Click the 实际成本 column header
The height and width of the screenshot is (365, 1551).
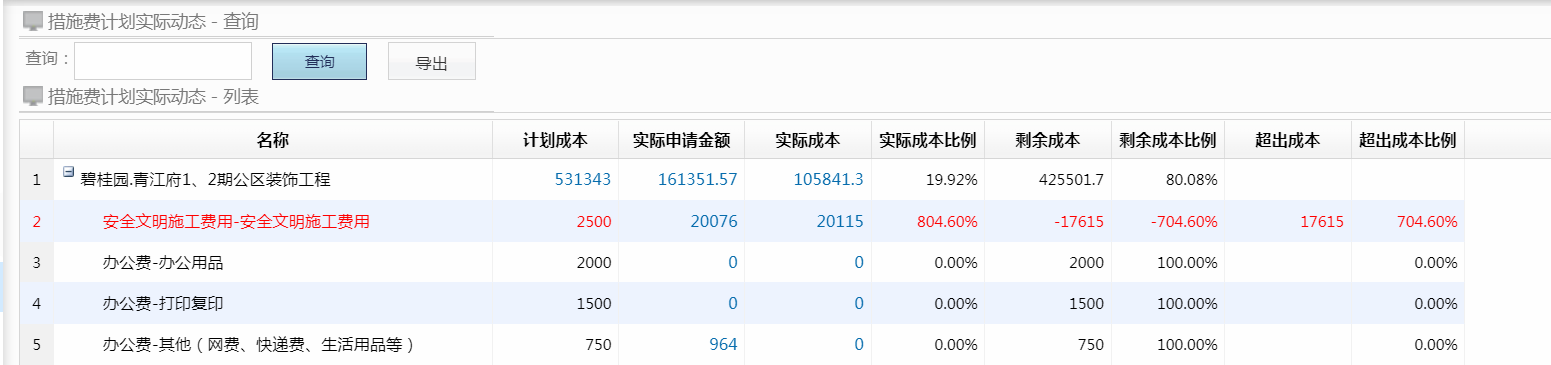pyautogui.click(x=807, y=140)
